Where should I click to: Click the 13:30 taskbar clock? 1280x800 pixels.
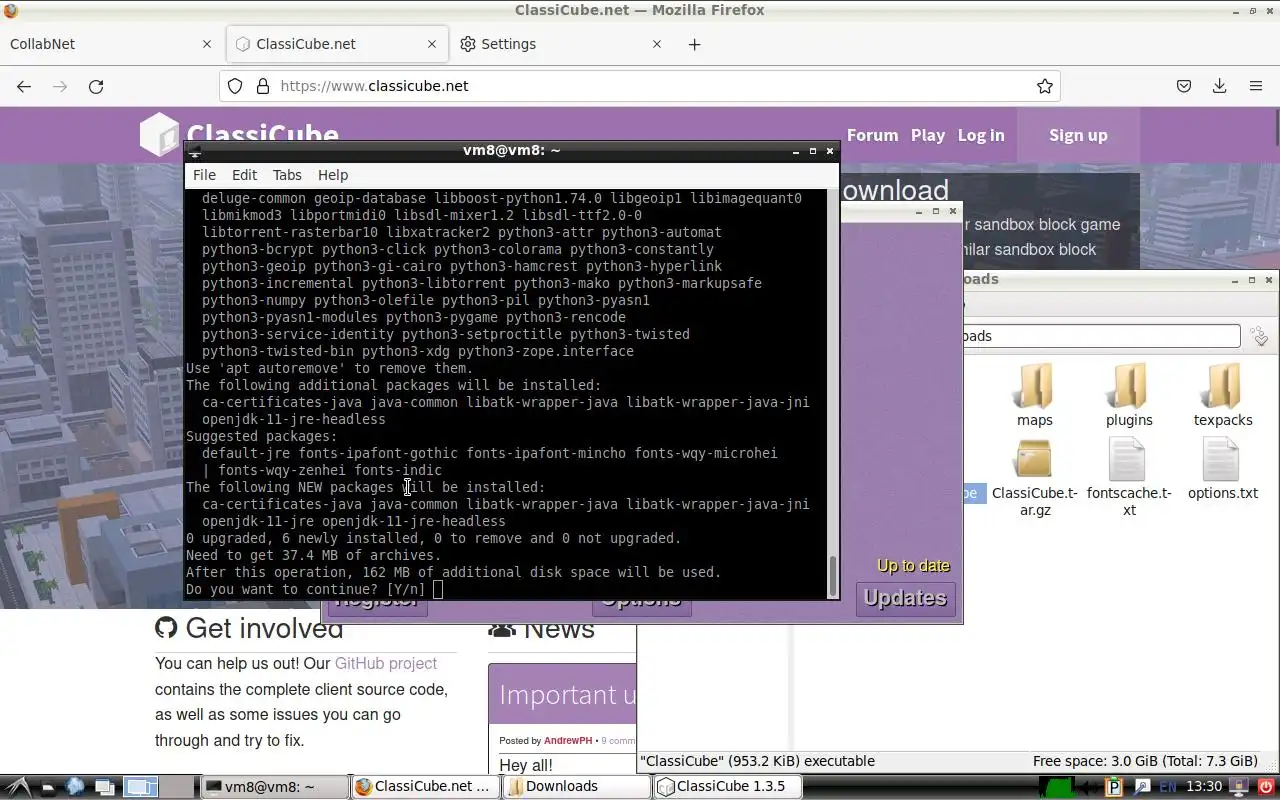tap(1205, 787)
